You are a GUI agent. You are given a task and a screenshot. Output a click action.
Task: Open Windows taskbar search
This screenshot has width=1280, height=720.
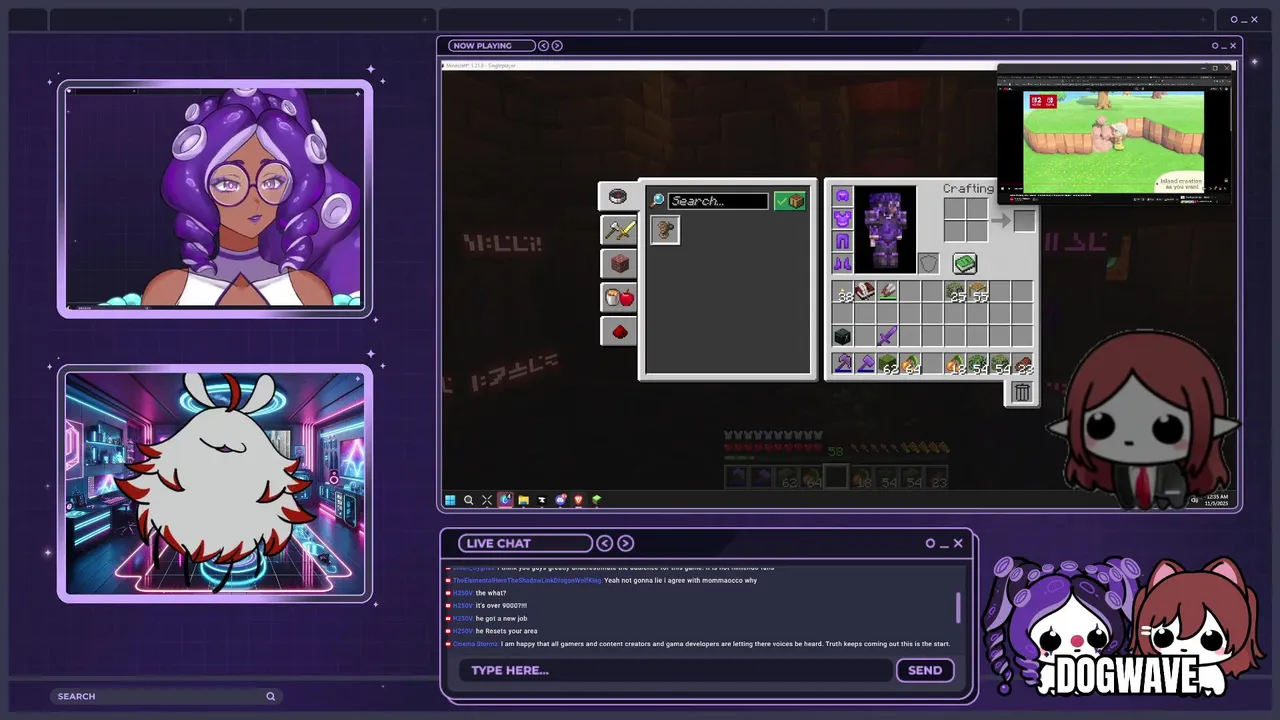pyautogui.click(x=468, y=500)
